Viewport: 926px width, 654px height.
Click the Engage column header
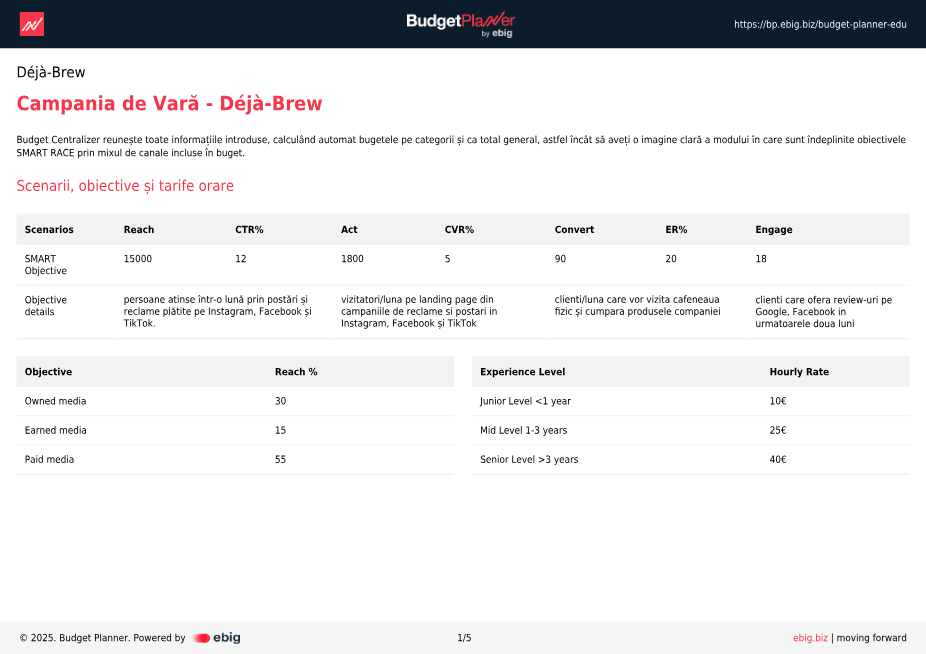click(773, 230)
